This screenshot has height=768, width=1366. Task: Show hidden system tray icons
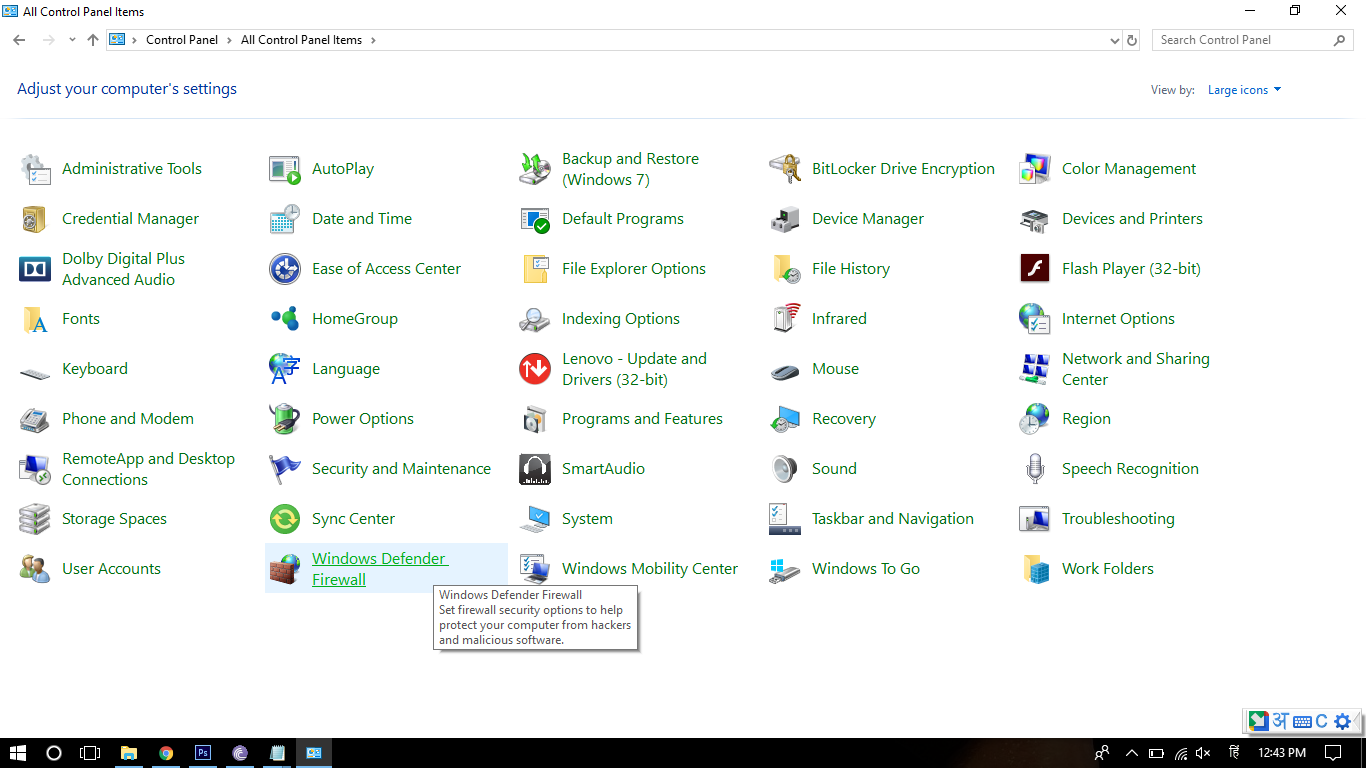pos(1132,753)
